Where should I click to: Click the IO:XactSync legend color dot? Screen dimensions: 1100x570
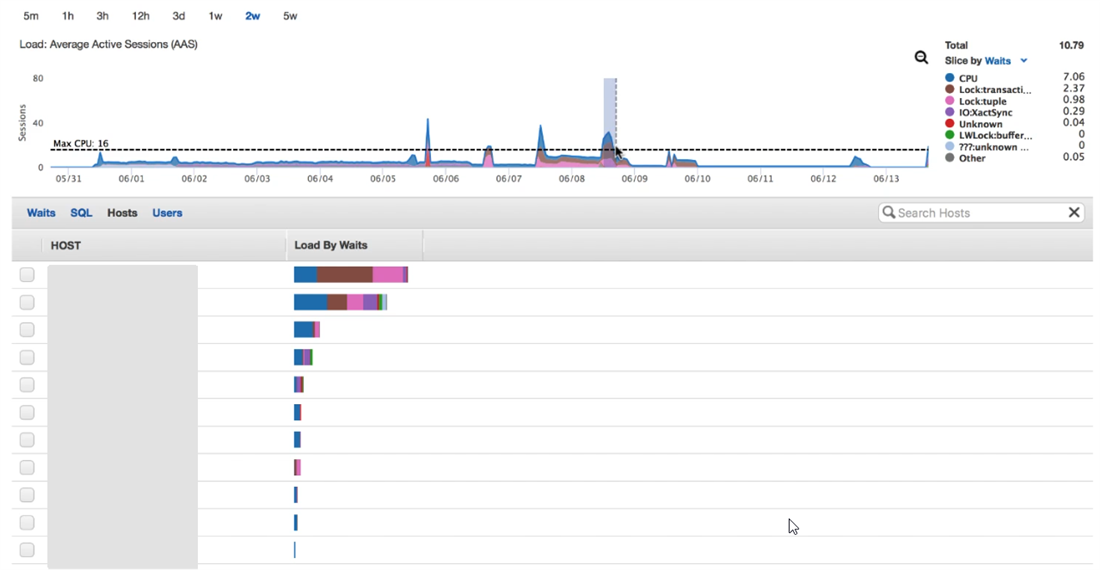(x=950, y=112)
